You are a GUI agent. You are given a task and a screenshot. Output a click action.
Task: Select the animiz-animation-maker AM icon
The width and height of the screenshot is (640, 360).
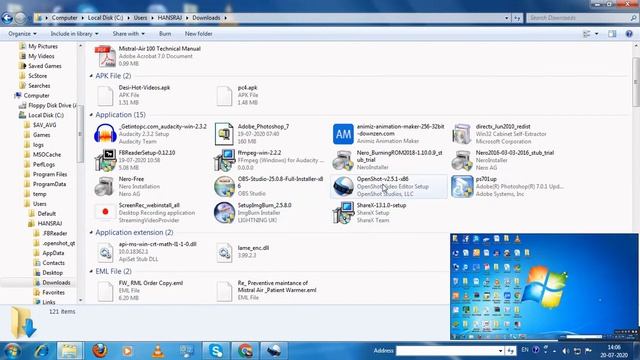tap(343, 134)
